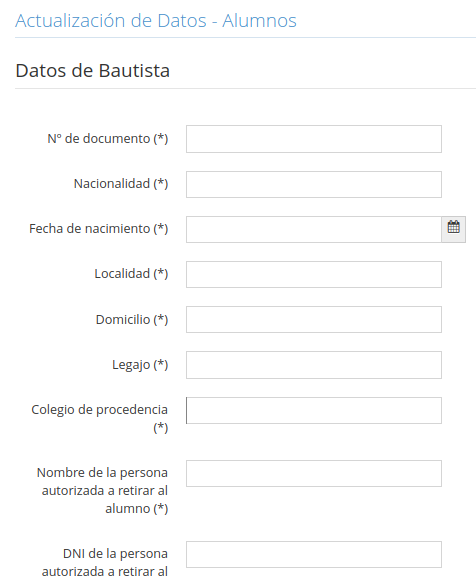Click the Domicilio (*) label
This screenshot has height=582, width=476.
click(x=132, y=319)
